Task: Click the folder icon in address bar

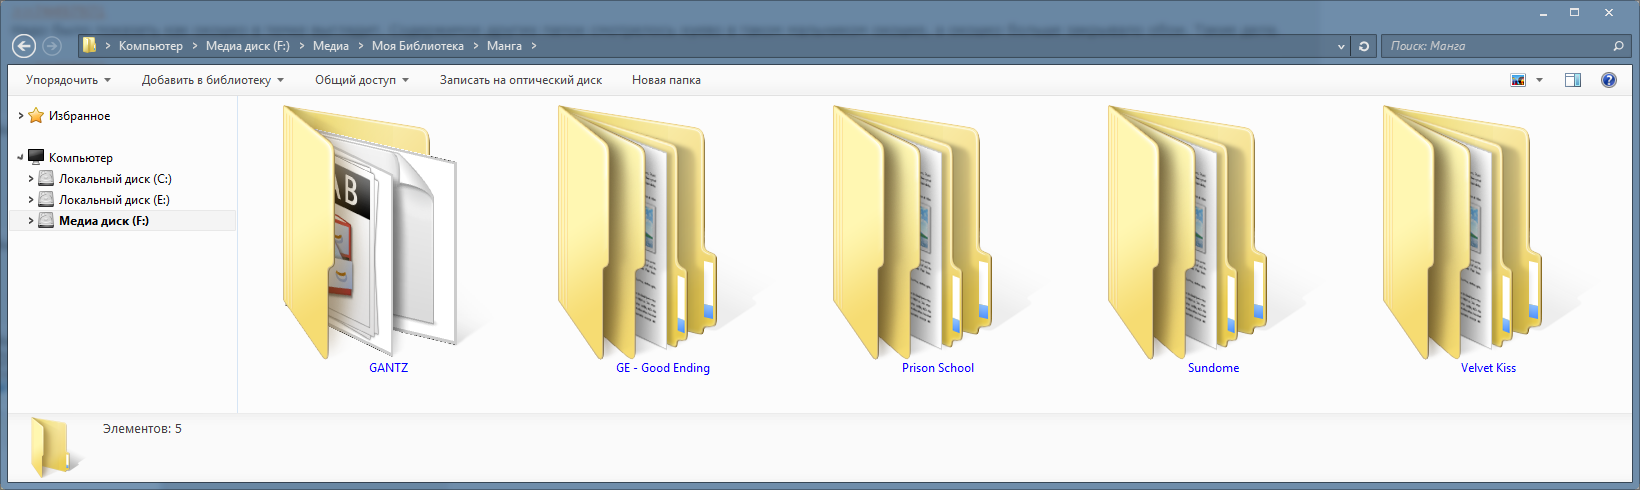Action: click(x=89, y=45)
